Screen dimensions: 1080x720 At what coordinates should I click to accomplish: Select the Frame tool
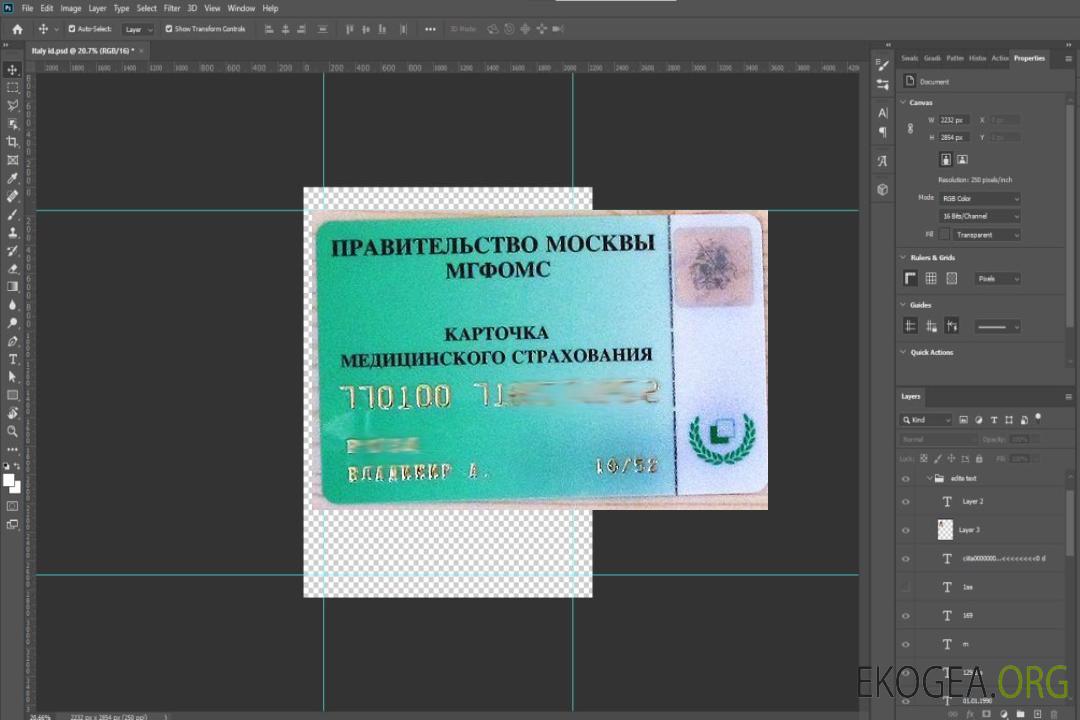pyautogui.click(x=12, y=160)
